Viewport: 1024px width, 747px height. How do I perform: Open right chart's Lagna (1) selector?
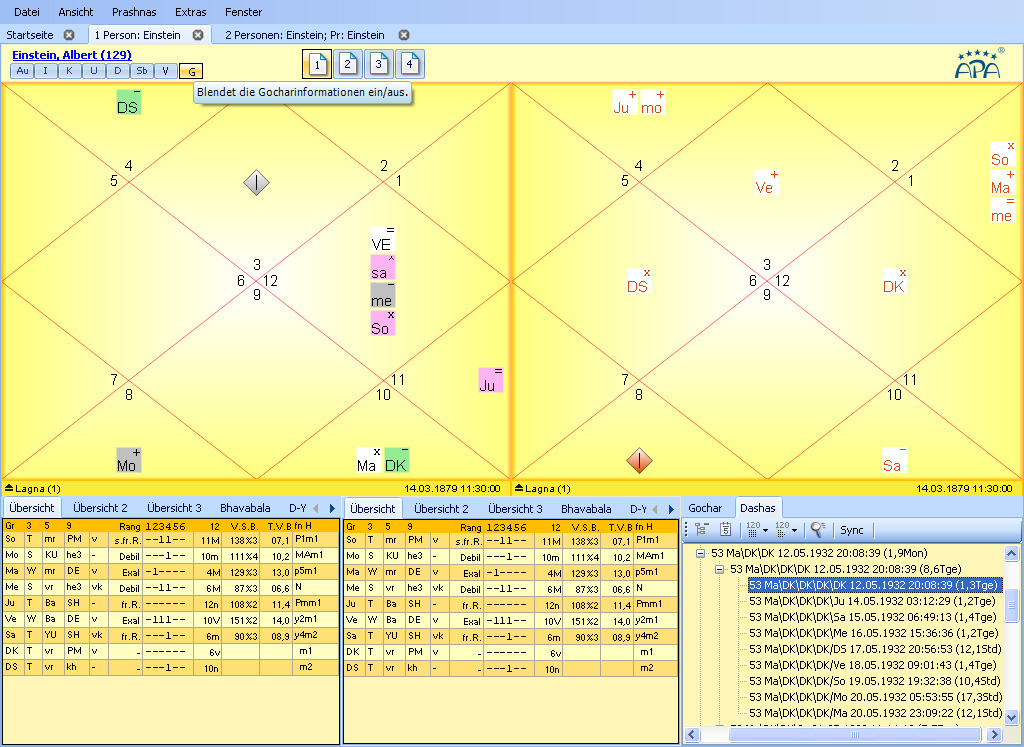click(543, 488)
